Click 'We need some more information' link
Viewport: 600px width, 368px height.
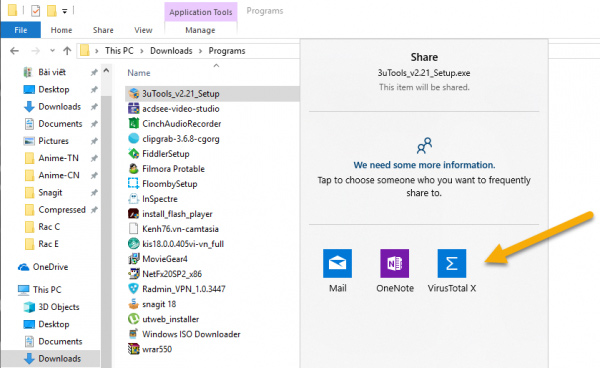click(x=424, y=165)
